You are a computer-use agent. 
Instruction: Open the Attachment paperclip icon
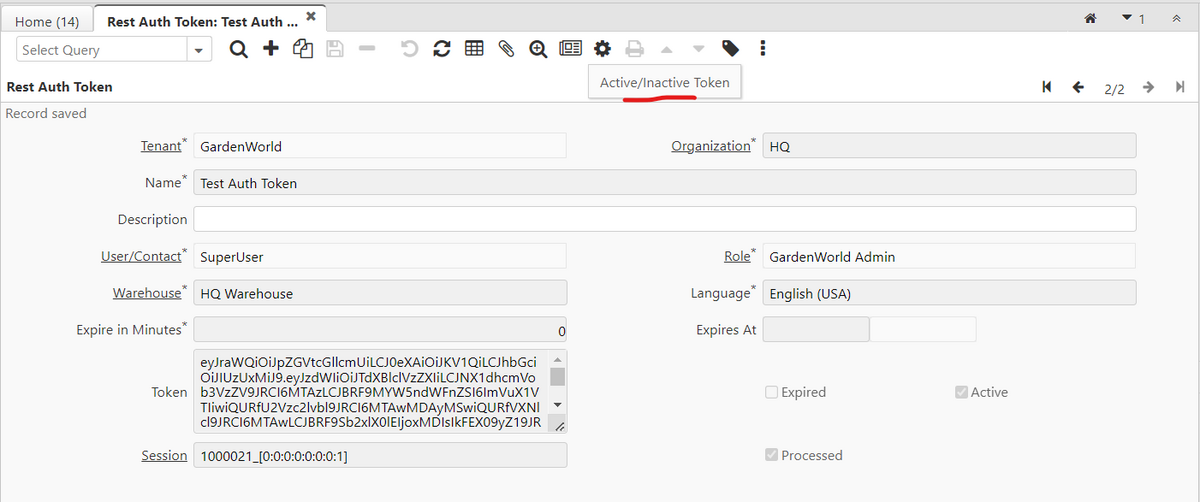coord(506,49)
